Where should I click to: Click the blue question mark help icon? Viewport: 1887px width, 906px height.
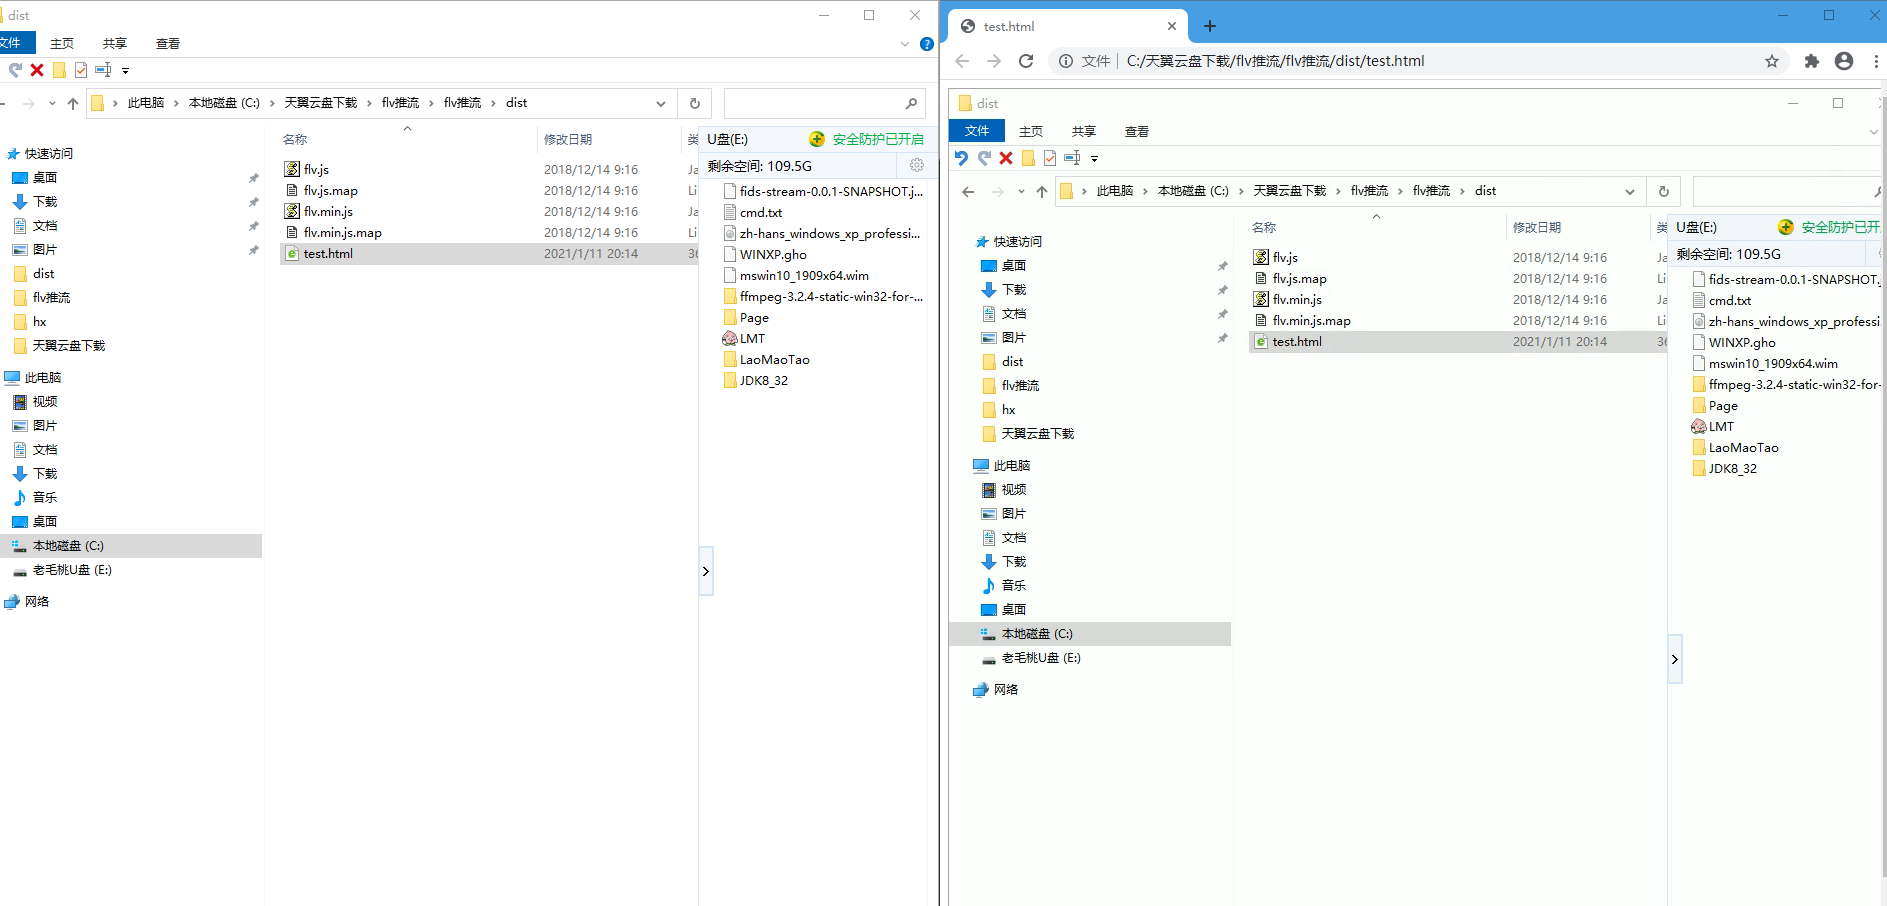click(x=927, y=44)
